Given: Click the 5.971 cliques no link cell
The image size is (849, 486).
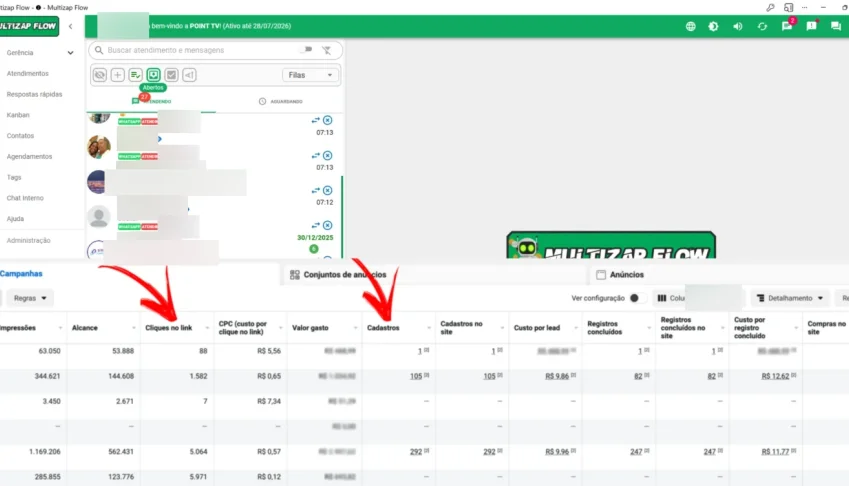Looking at the screenshot, I should tap(198, 477).
